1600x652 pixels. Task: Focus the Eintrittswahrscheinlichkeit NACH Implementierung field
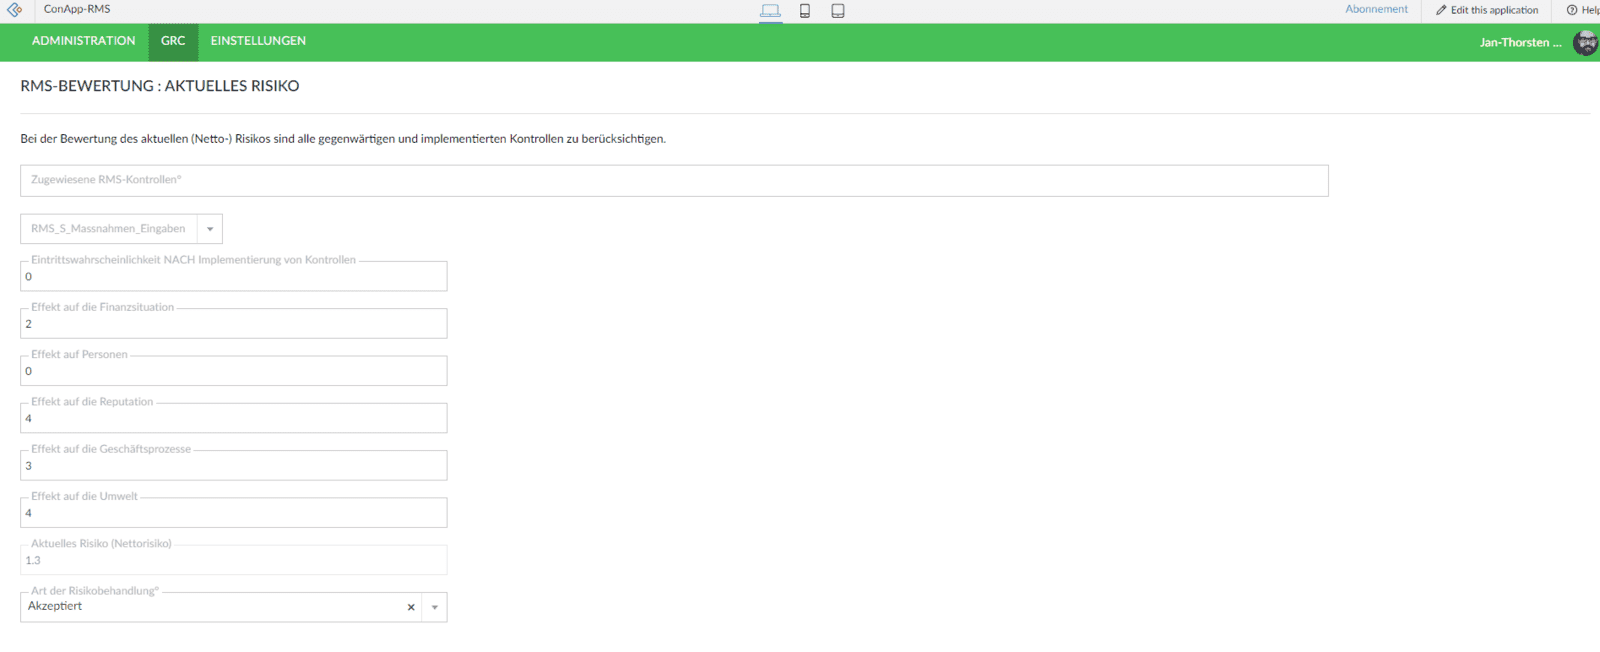[234, 277]
